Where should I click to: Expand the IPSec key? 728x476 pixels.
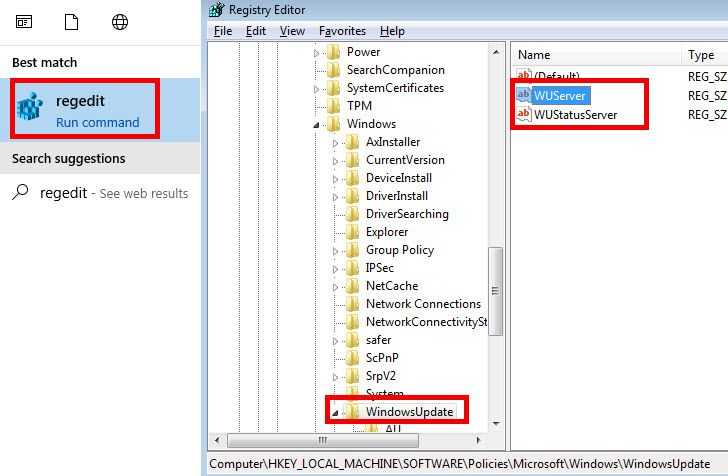point(335,269)
